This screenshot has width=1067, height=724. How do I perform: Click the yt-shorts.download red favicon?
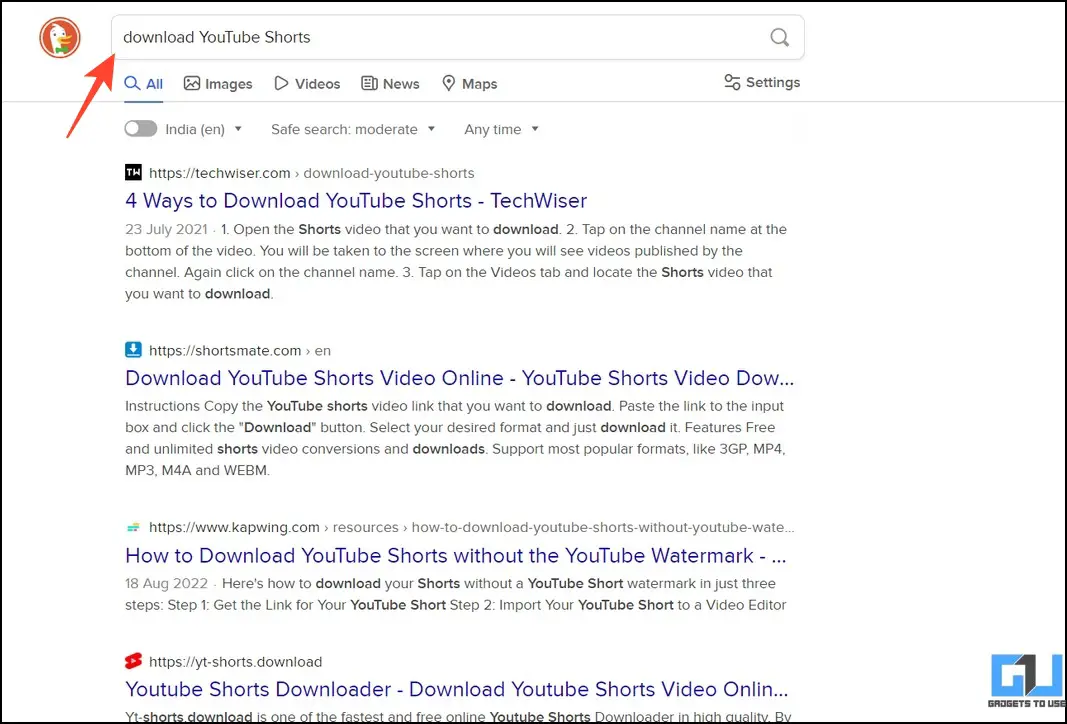pyautogui.click(x=133, y=661)
